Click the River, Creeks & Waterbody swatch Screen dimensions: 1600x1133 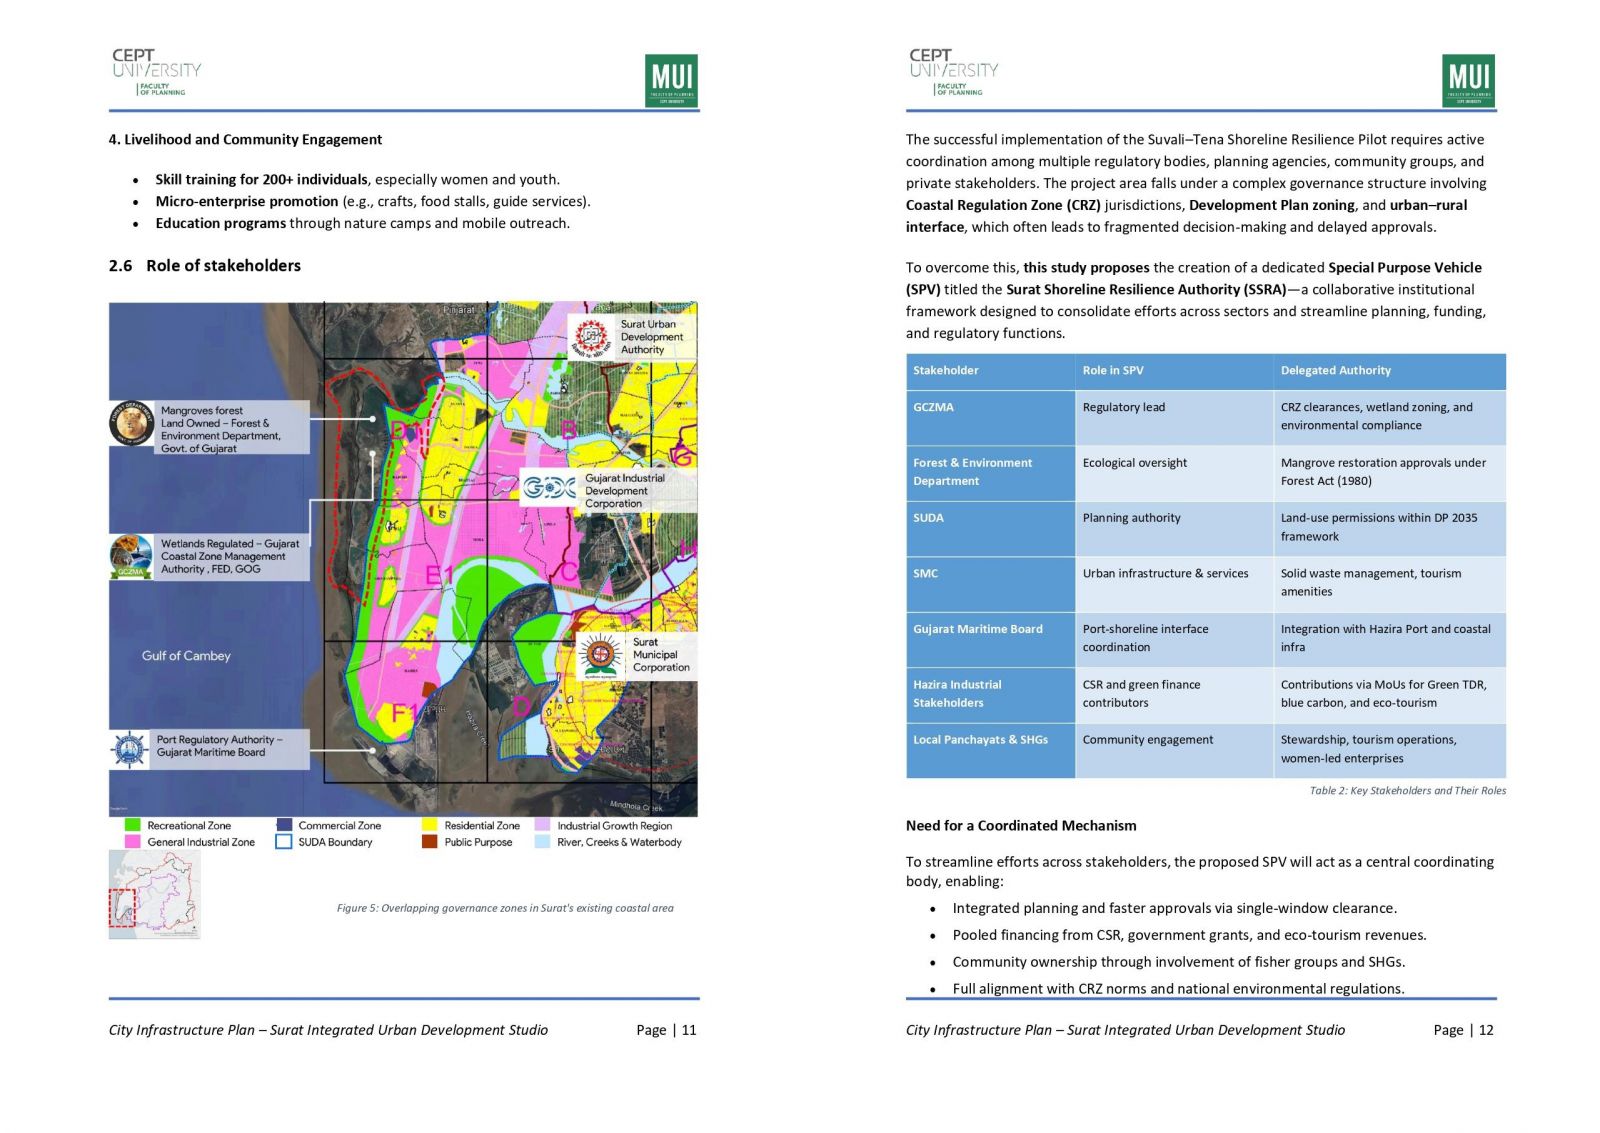tap(542, 842)
